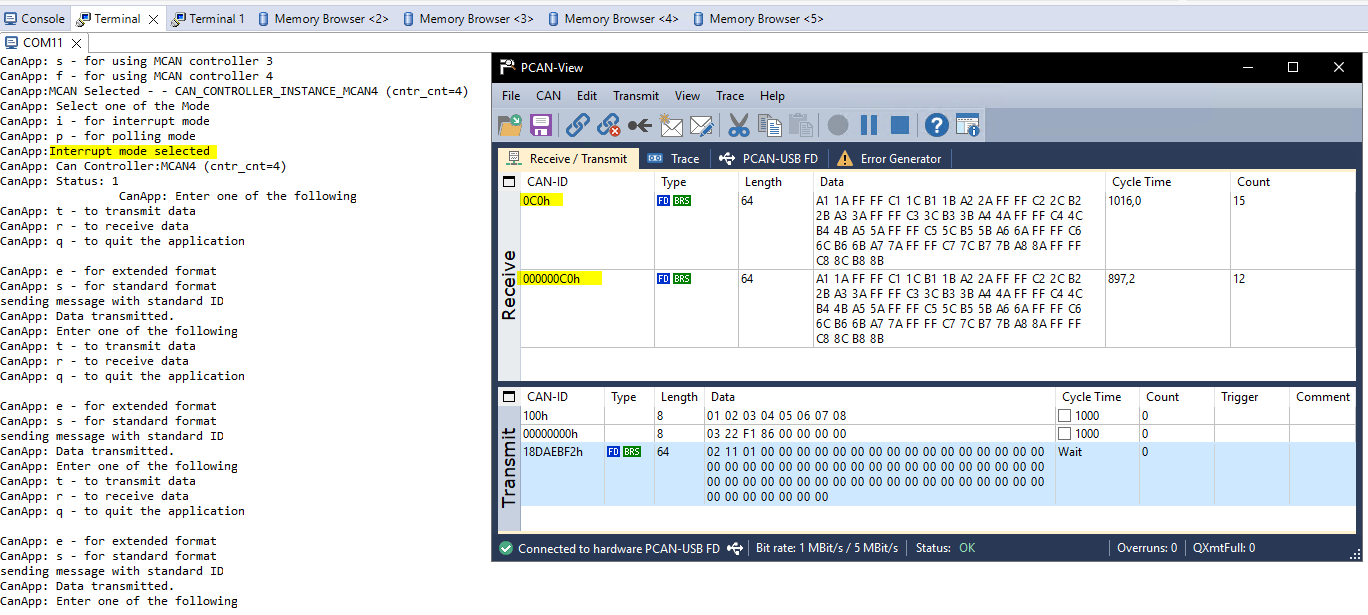Cut selection with the scissors icon
The width and height of the screenshot is (1368, 615).
739,125
